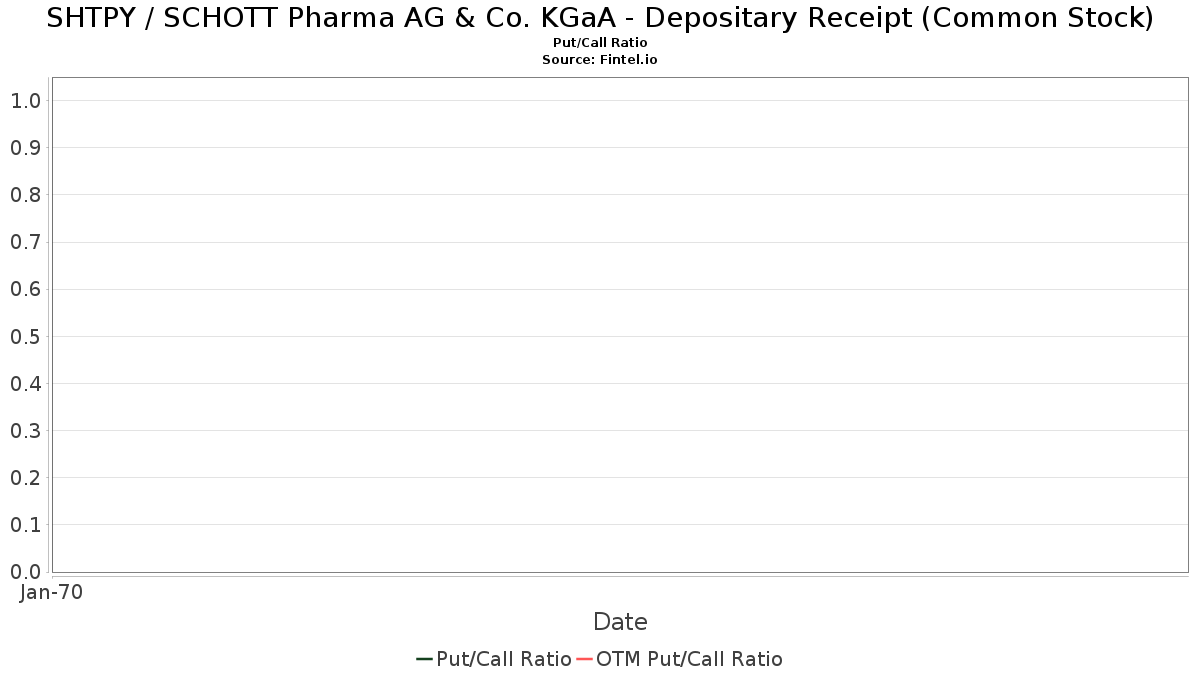The width and height of the screenshot is (1200, 675).
Task: Click the Source: Fintel.io label
Action: [x=600, y=60]
